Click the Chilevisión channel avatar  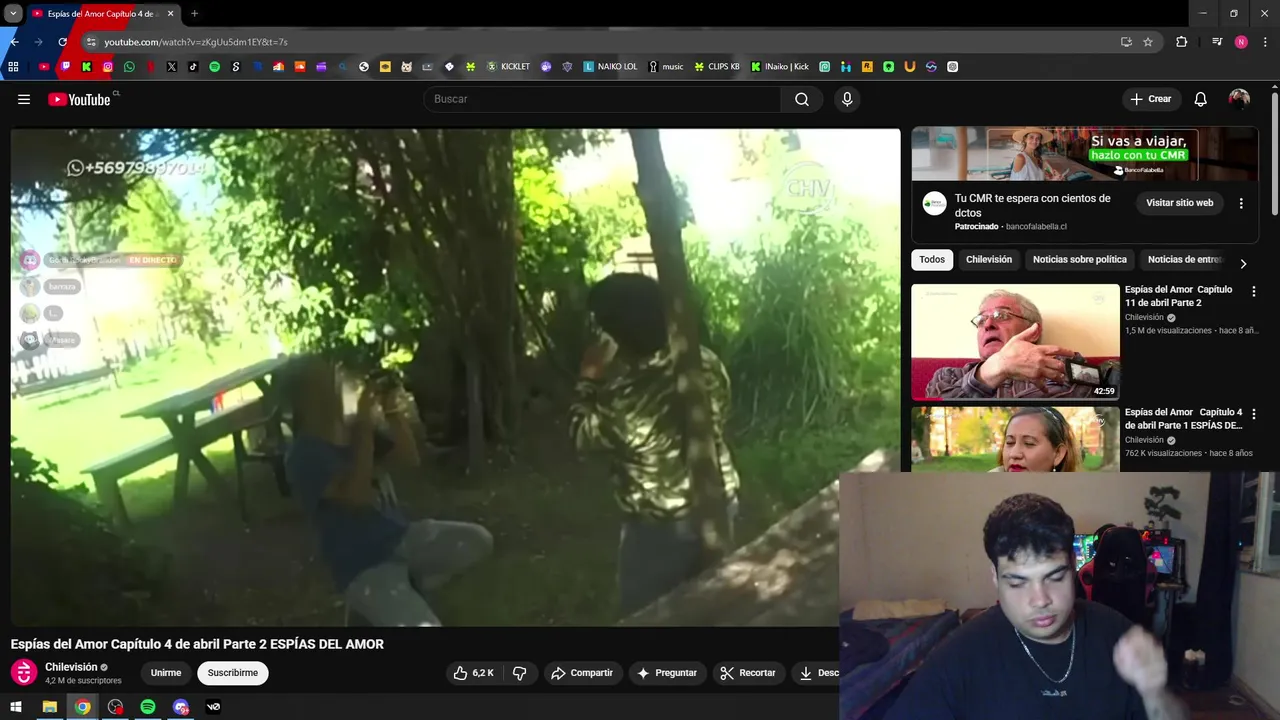[24, 673]
